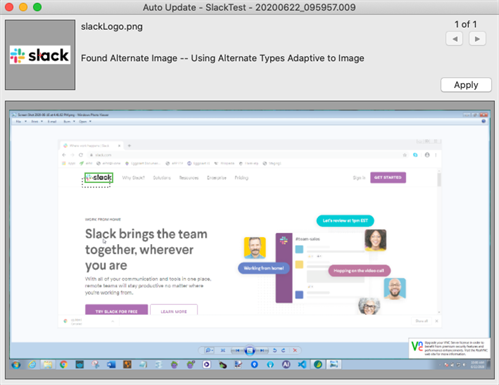Rotate the photo clockwise
499x385 pixels.
[283, 350]
